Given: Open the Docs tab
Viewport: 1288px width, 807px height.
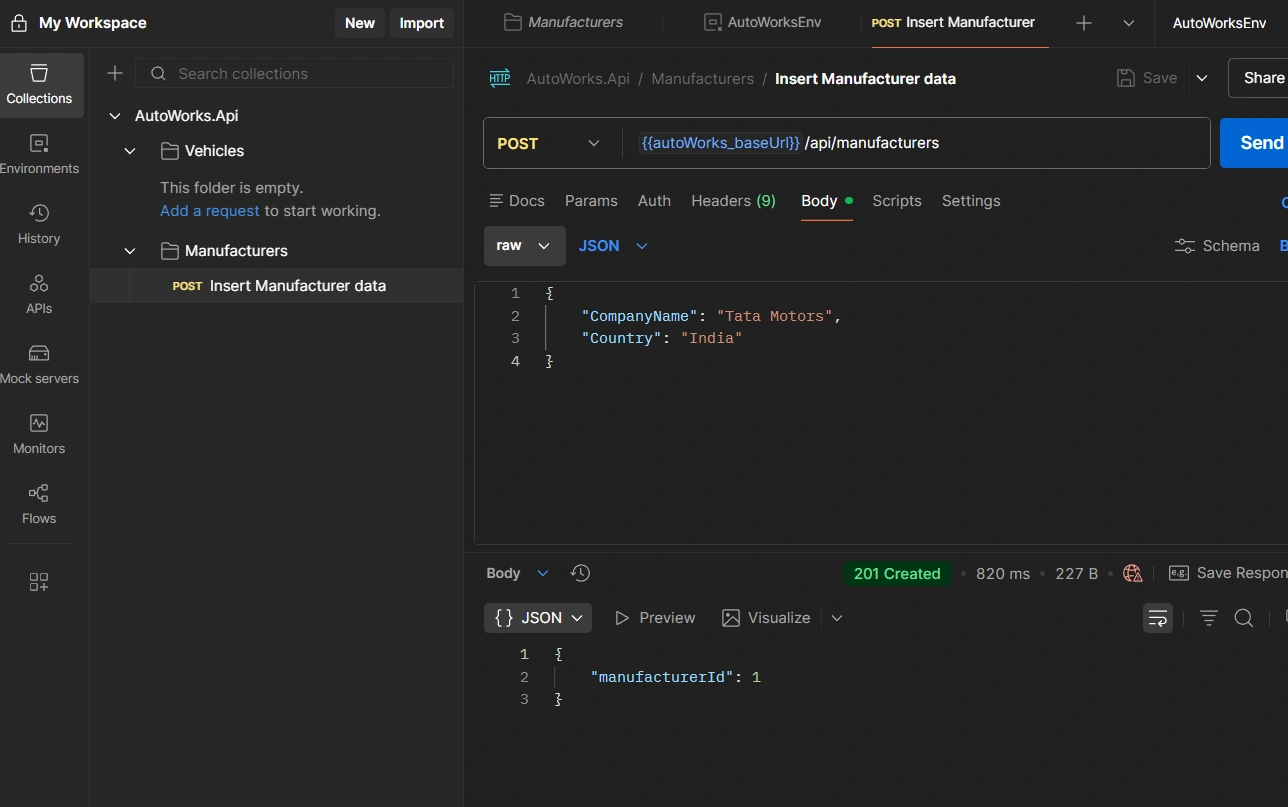Looking at the screenshot, I should tap(517, 201).
